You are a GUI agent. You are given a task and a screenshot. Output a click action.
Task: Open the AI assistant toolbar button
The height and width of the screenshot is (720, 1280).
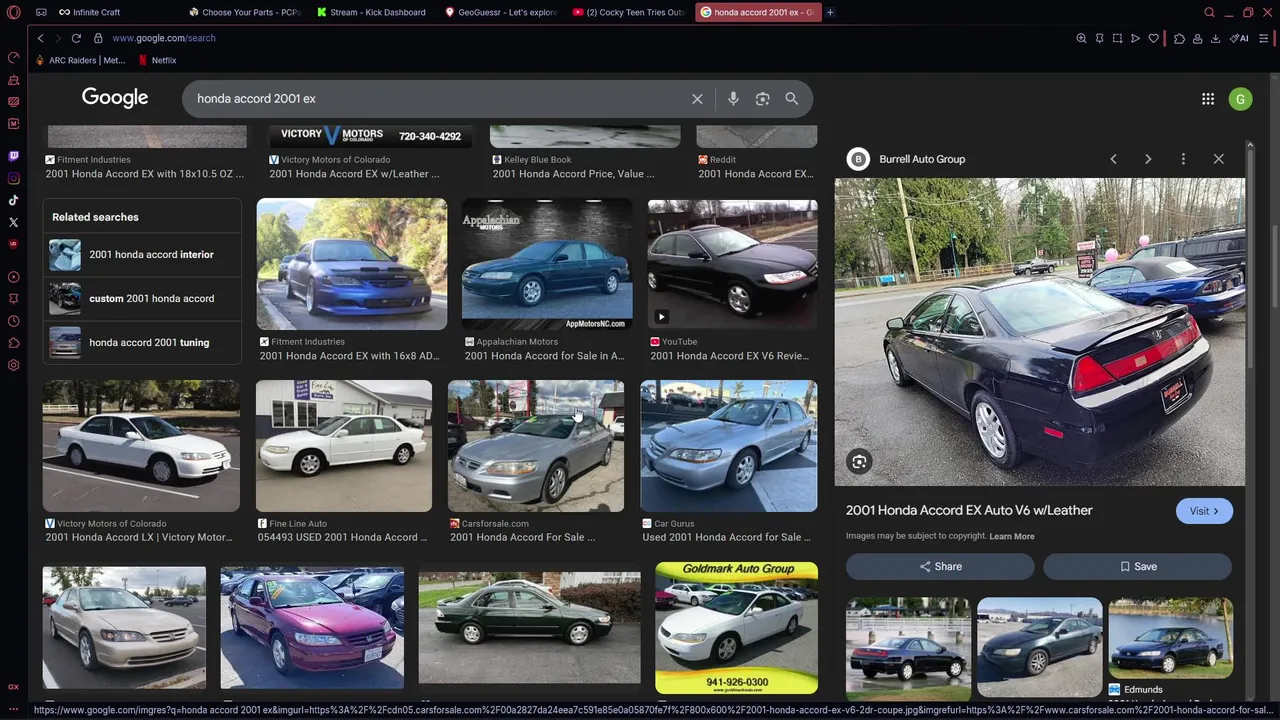coord(1239,38)
